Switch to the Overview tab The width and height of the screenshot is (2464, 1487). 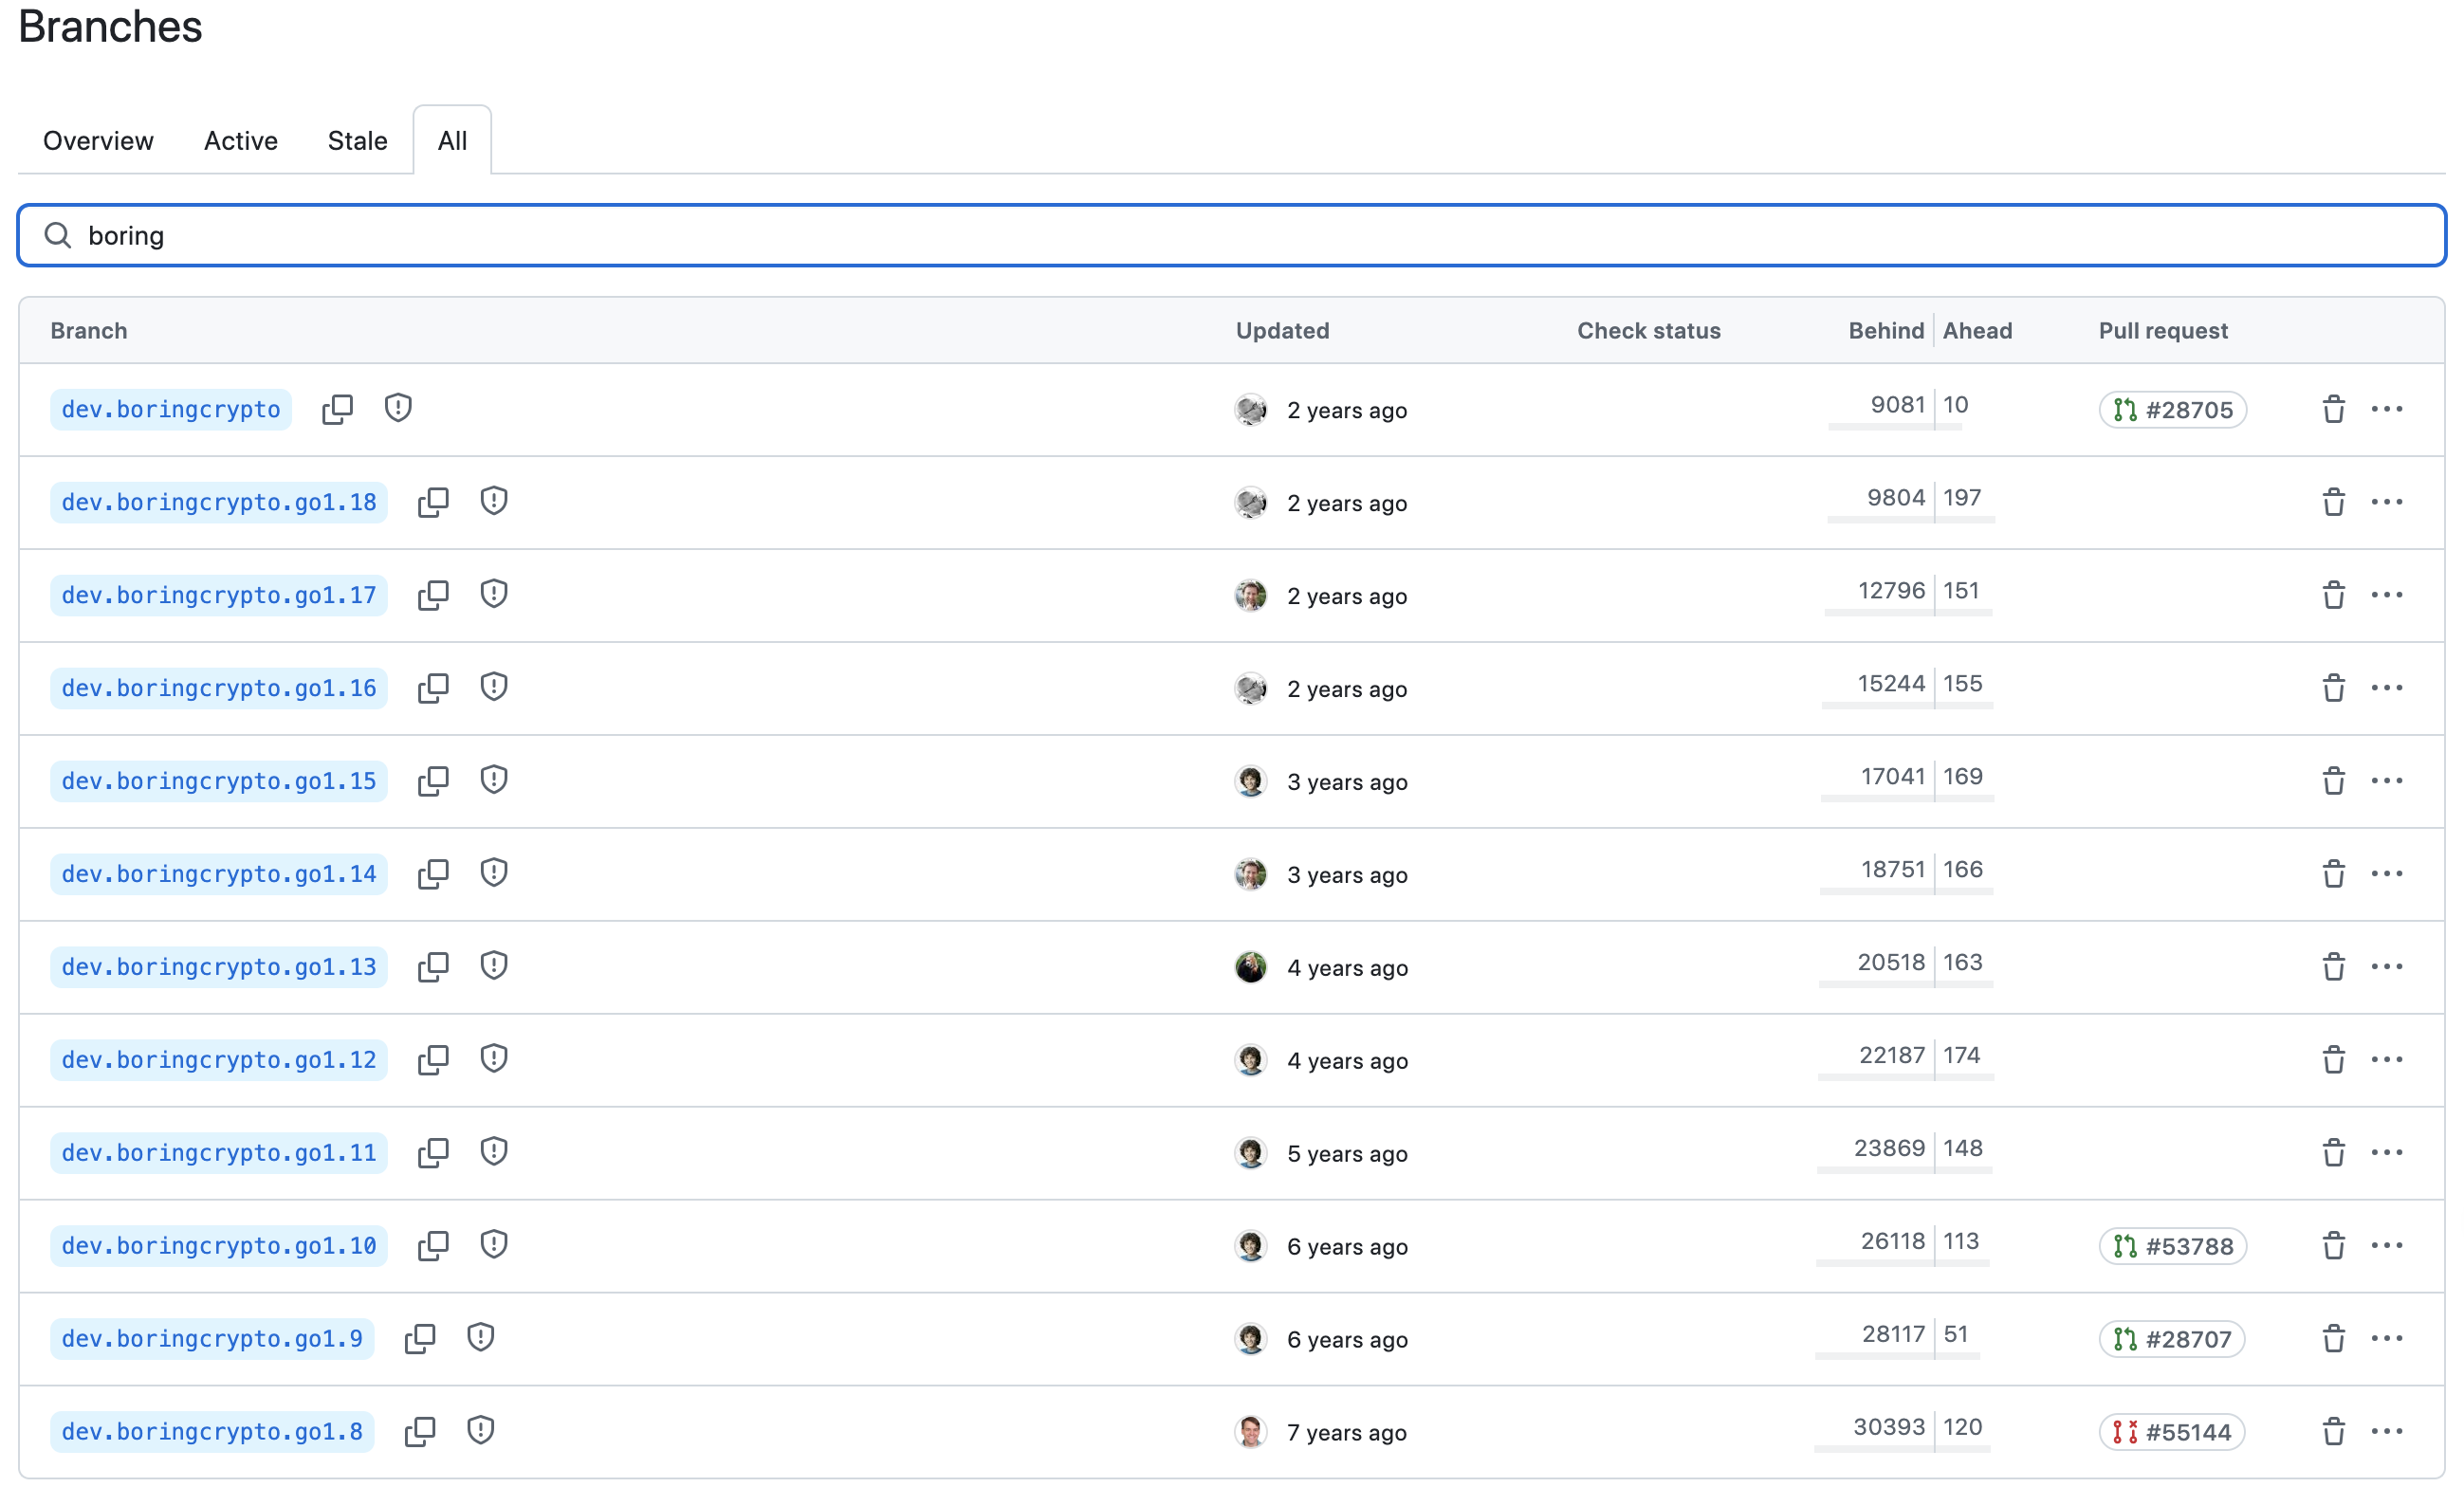click(x=98, y=141)
